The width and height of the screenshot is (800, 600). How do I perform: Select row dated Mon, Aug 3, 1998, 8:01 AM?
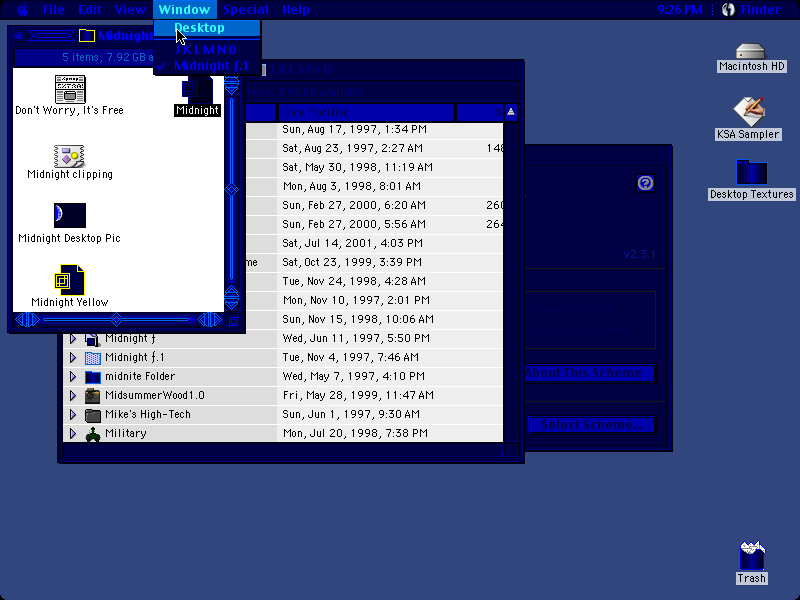point(376,186)
